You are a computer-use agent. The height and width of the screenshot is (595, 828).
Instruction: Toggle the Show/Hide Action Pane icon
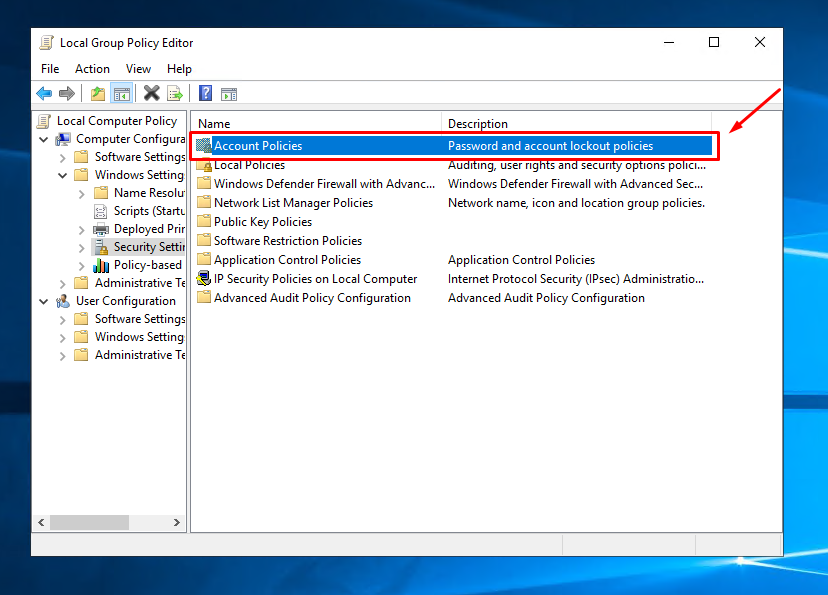tap(229, 95)
